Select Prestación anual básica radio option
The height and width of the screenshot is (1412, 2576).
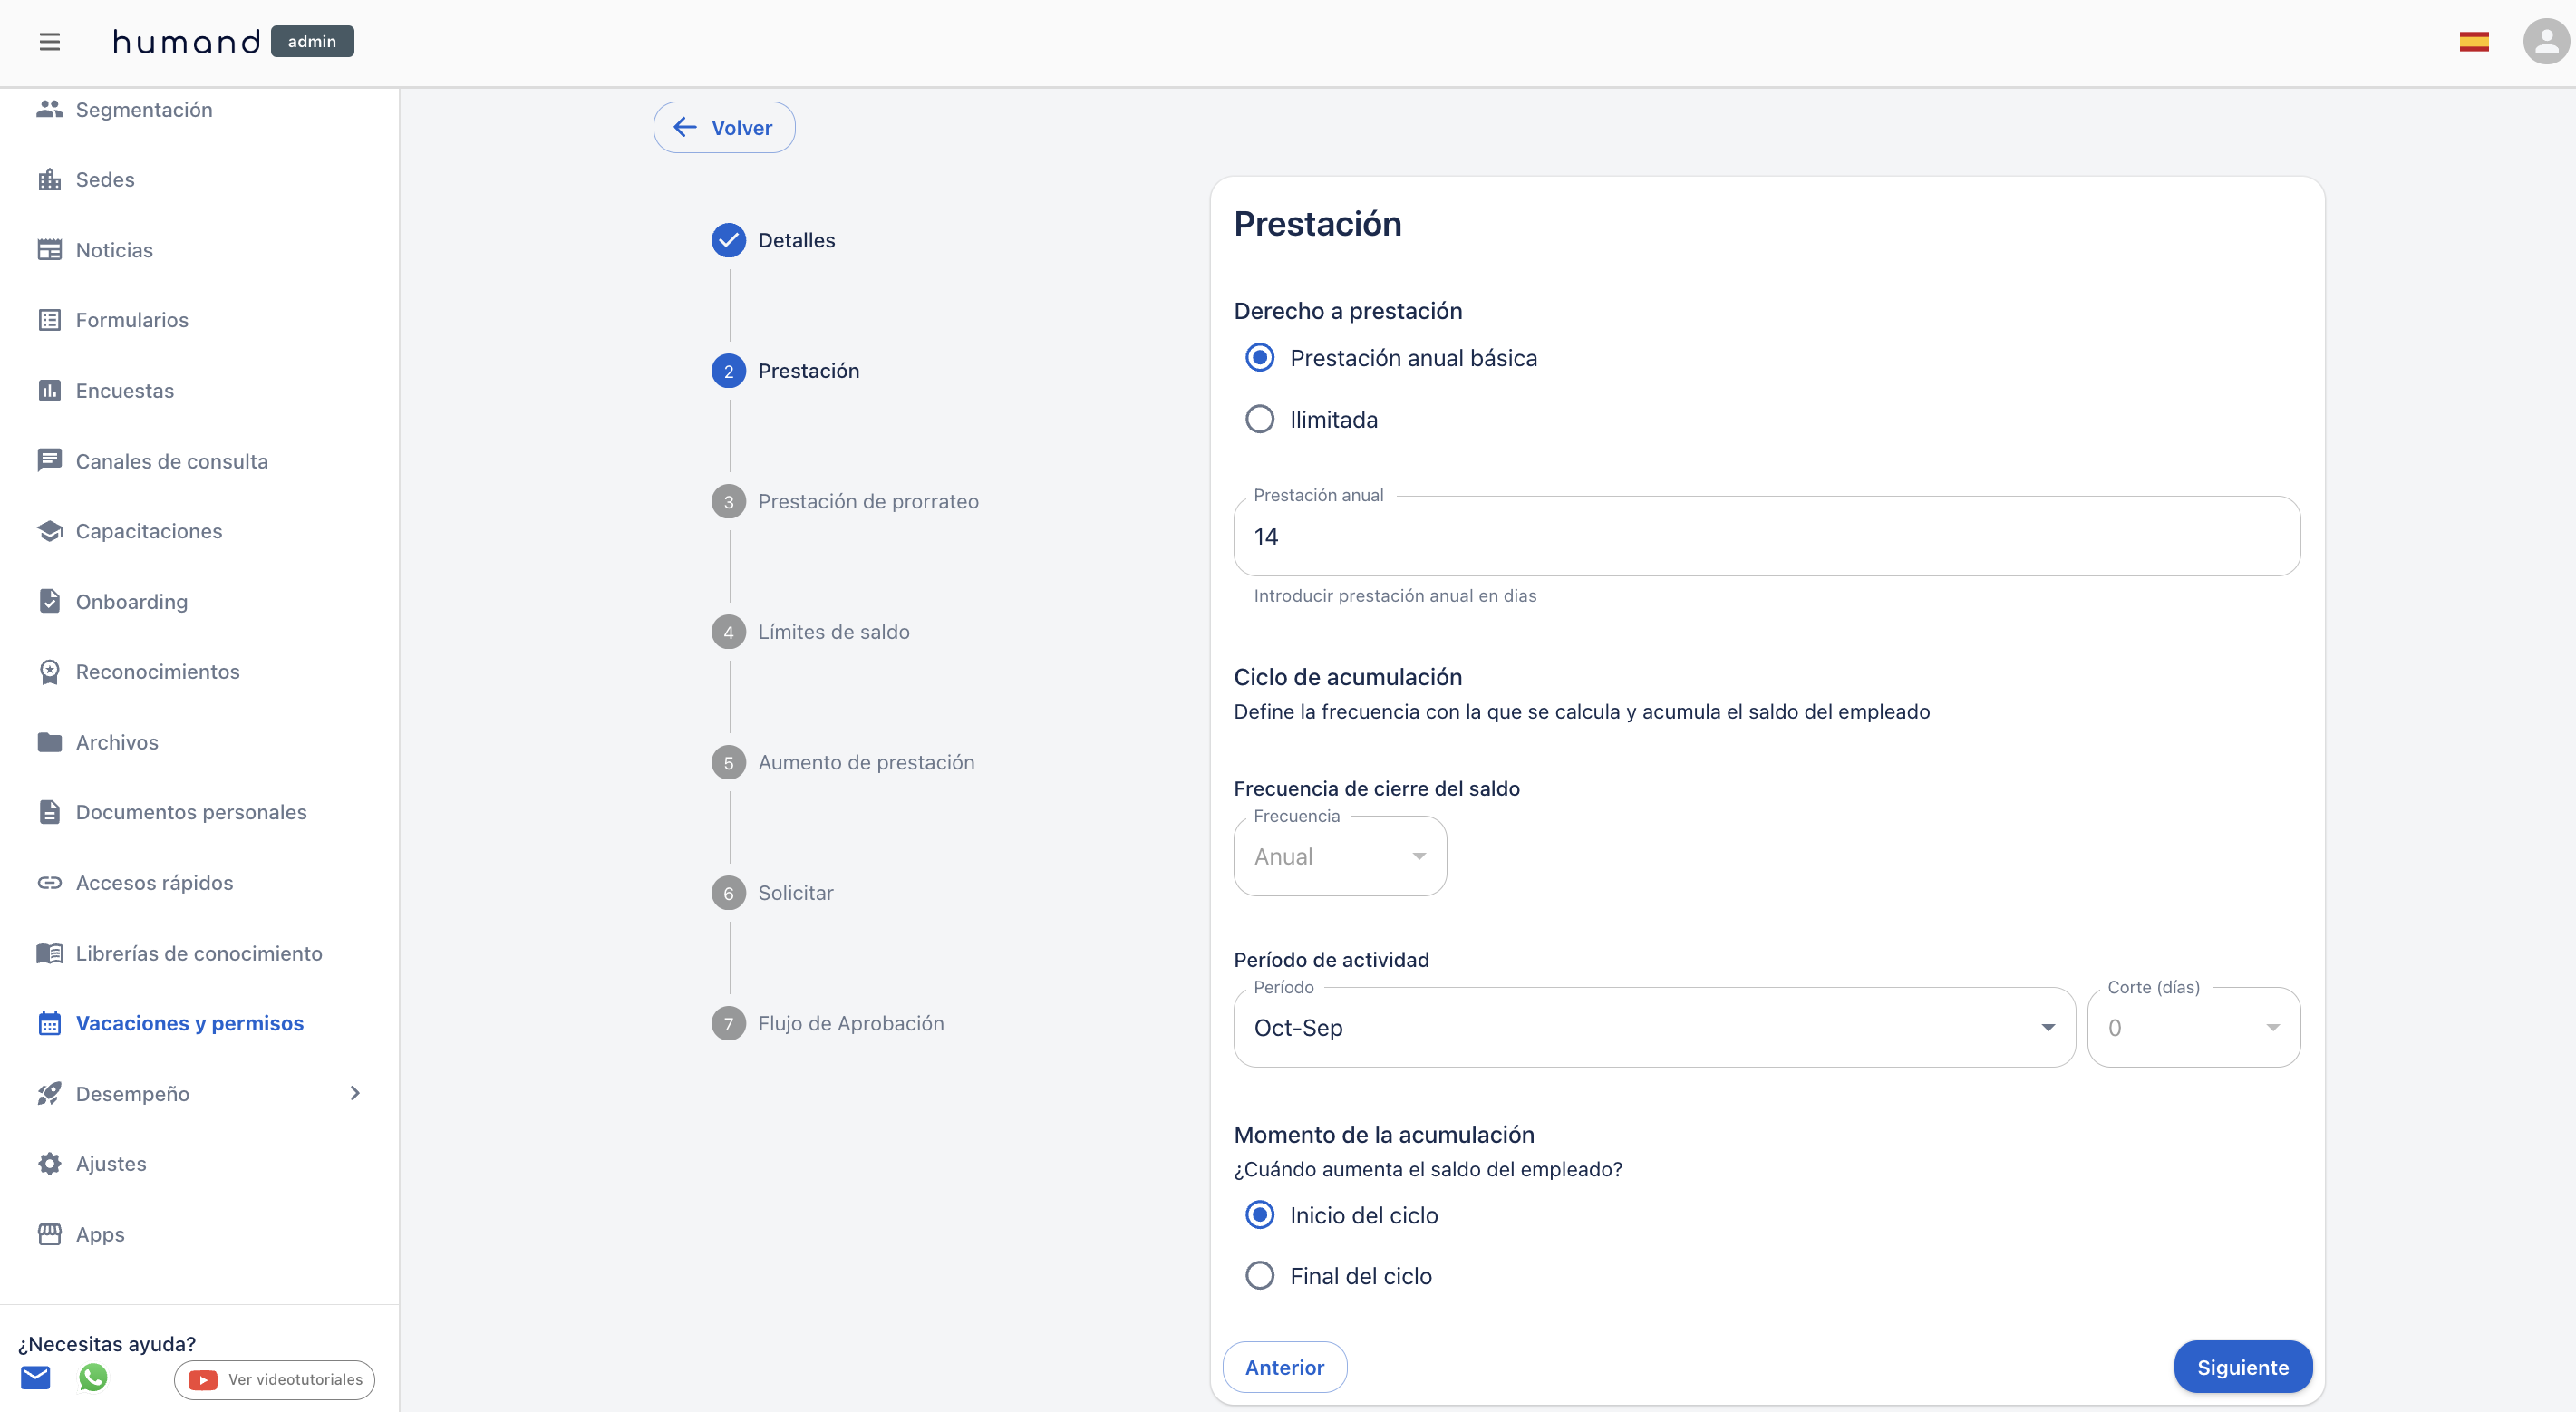point(1259,358)
